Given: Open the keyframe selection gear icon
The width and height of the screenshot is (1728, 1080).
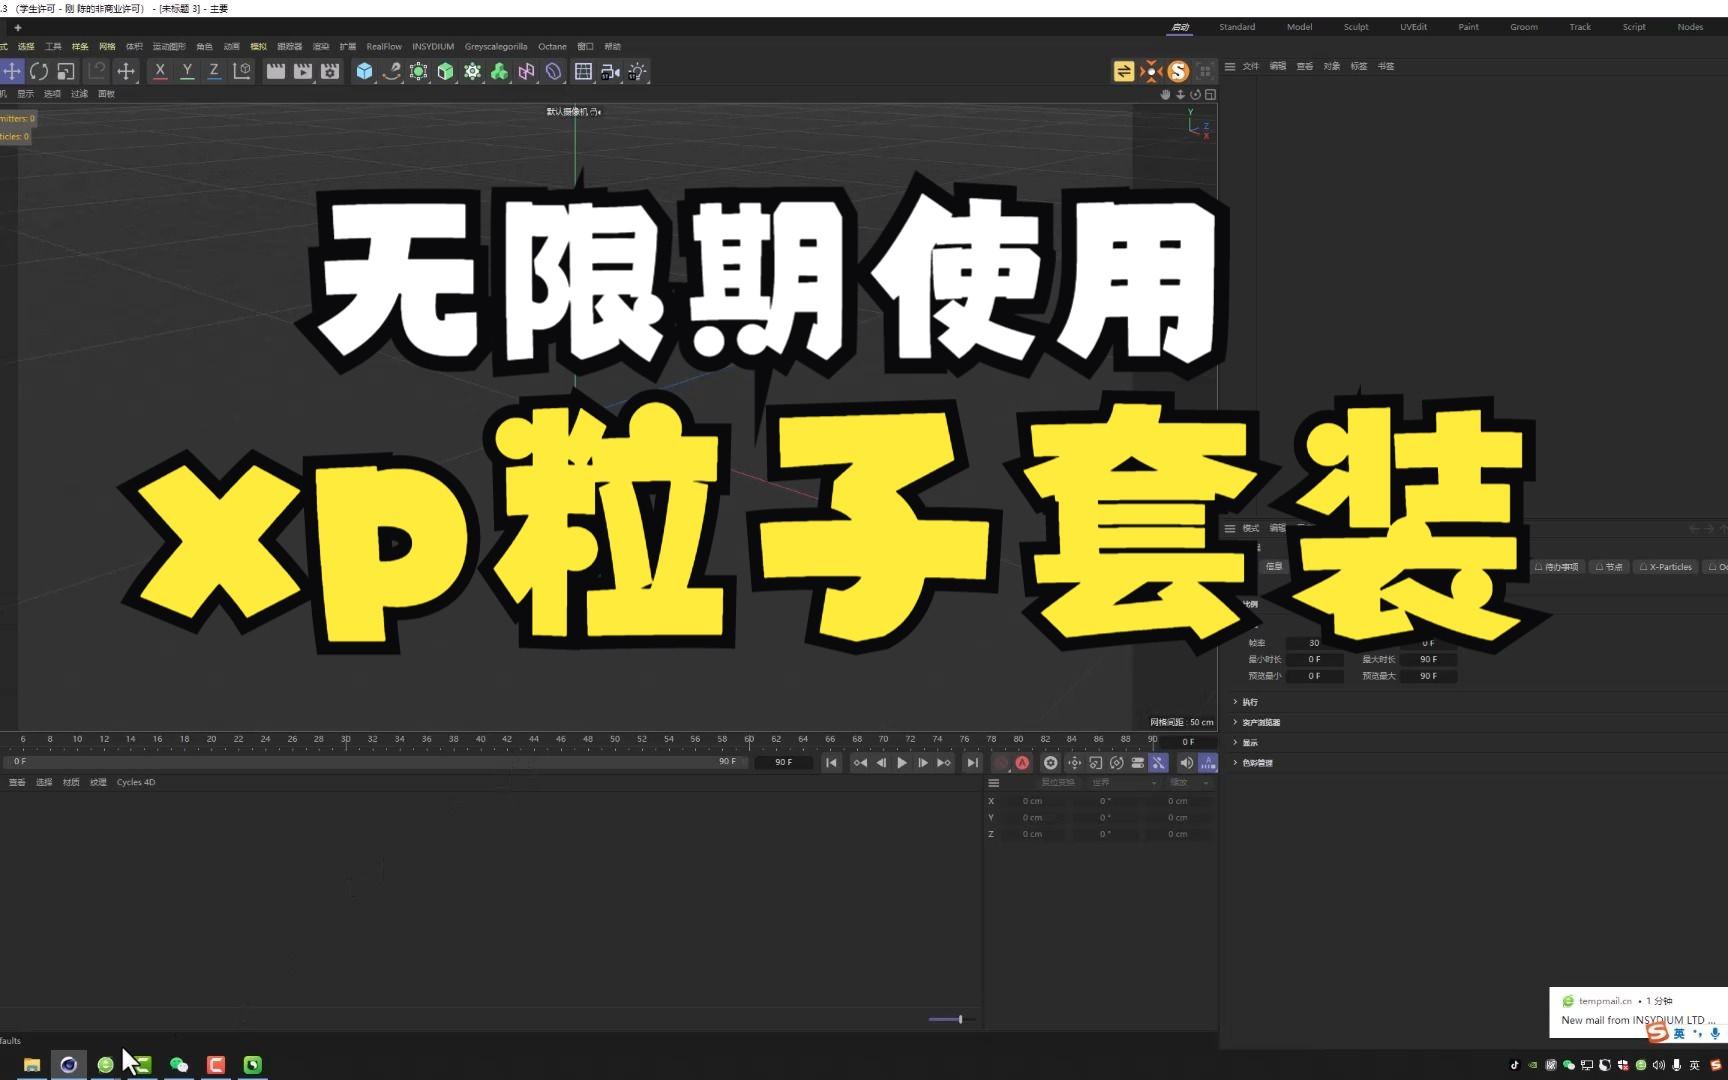Looking at the screenshot, I should pyautogui.click(x=1050, y=762).
